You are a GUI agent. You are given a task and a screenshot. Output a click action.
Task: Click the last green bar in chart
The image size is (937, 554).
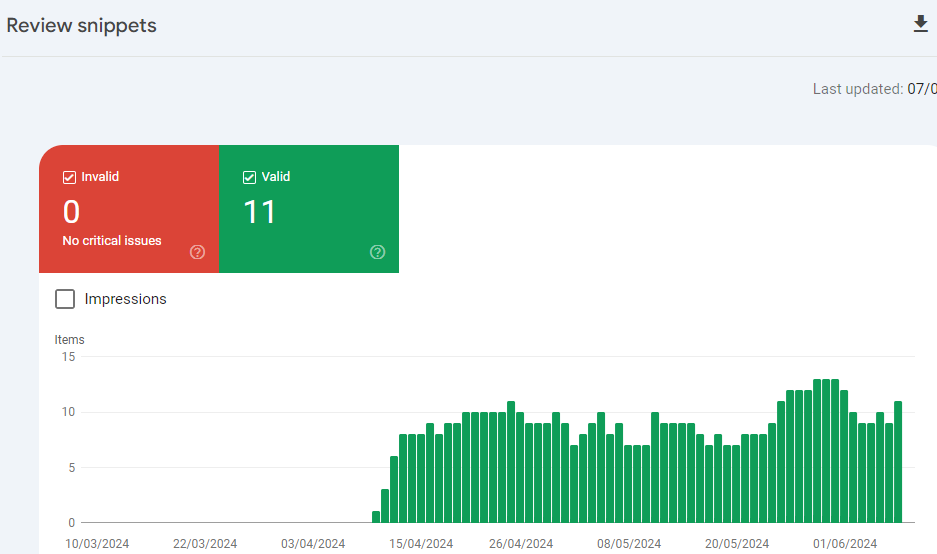click(898, 462)
